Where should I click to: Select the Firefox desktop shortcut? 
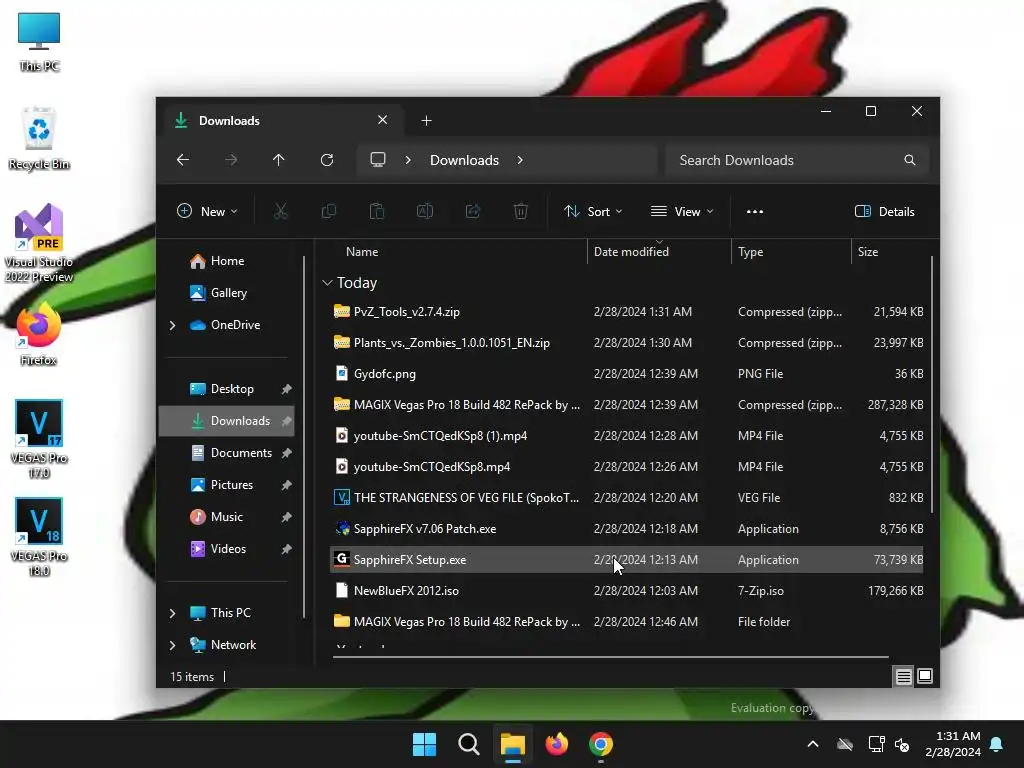click(39, 336)
